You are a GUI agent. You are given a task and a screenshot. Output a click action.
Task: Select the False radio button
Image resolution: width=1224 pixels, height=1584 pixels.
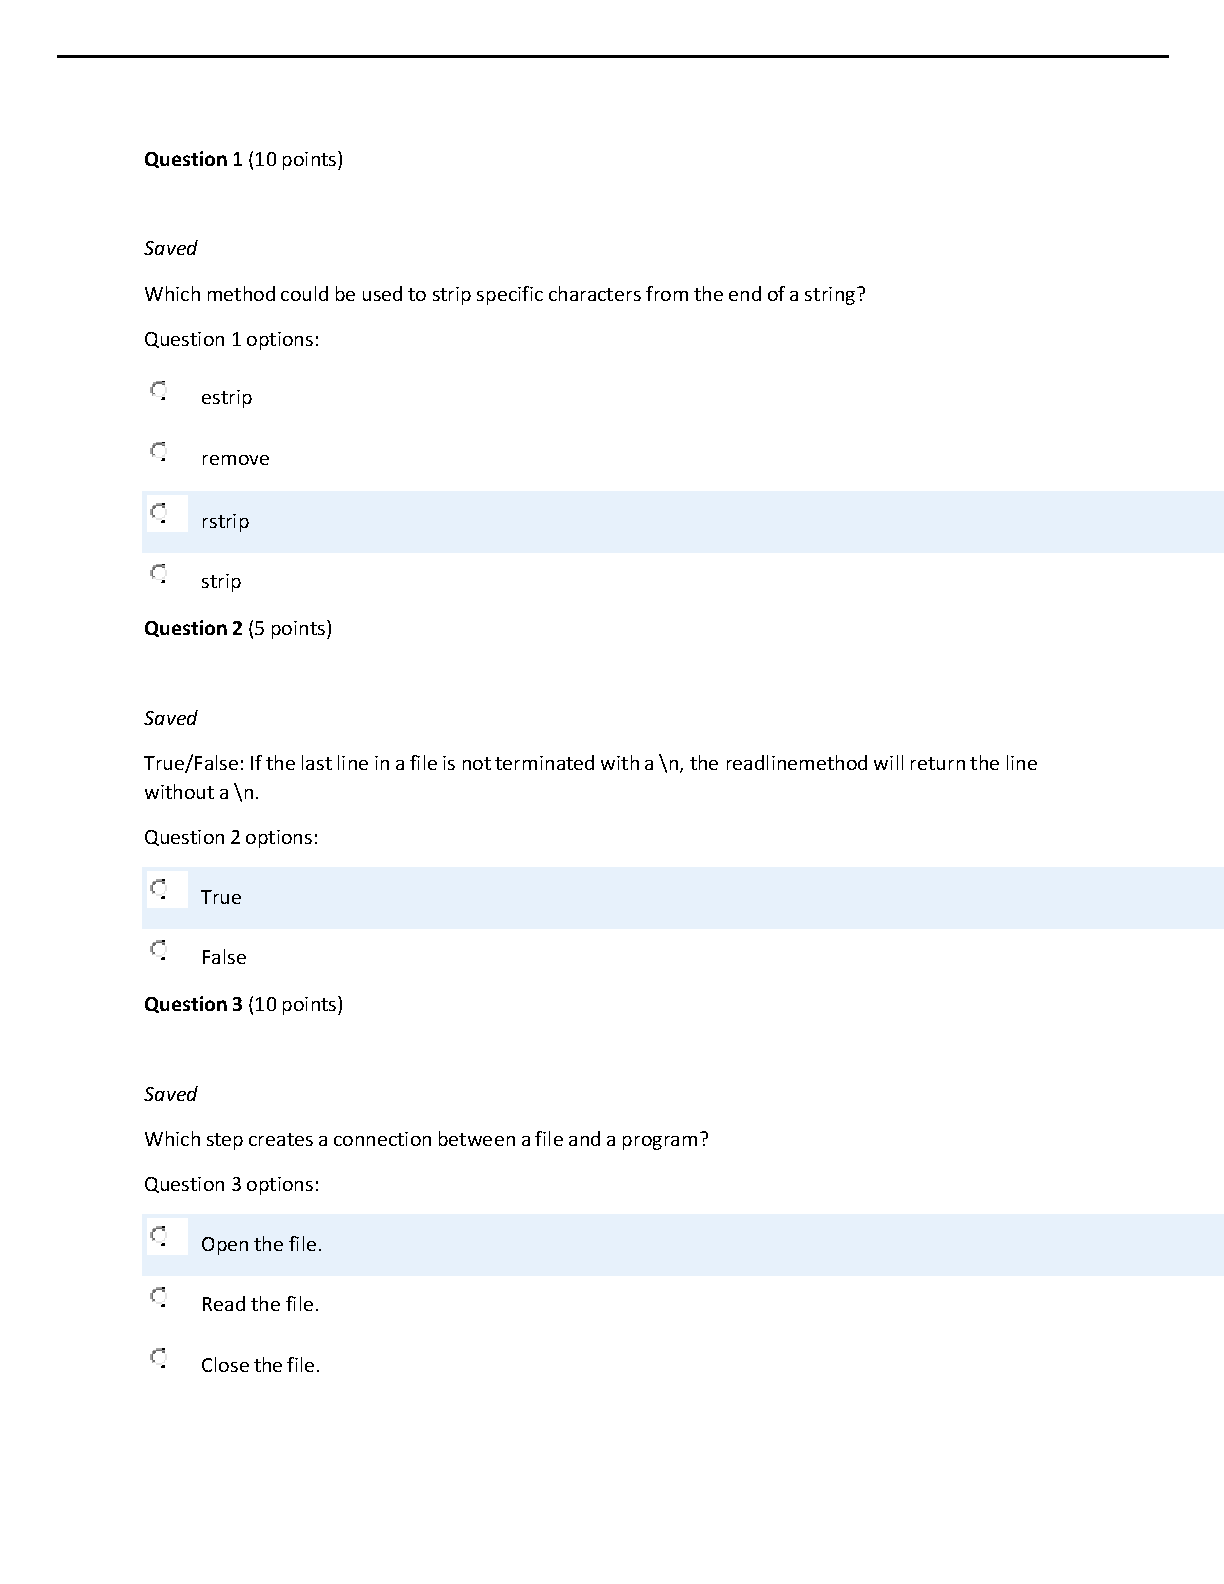tap(159, 949)
